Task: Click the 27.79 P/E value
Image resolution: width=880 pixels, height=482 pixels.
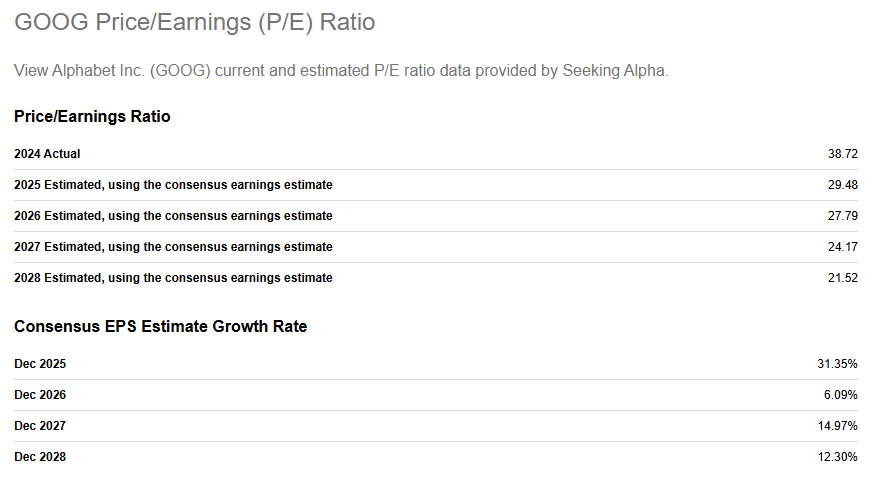Action: click(843, 216)
